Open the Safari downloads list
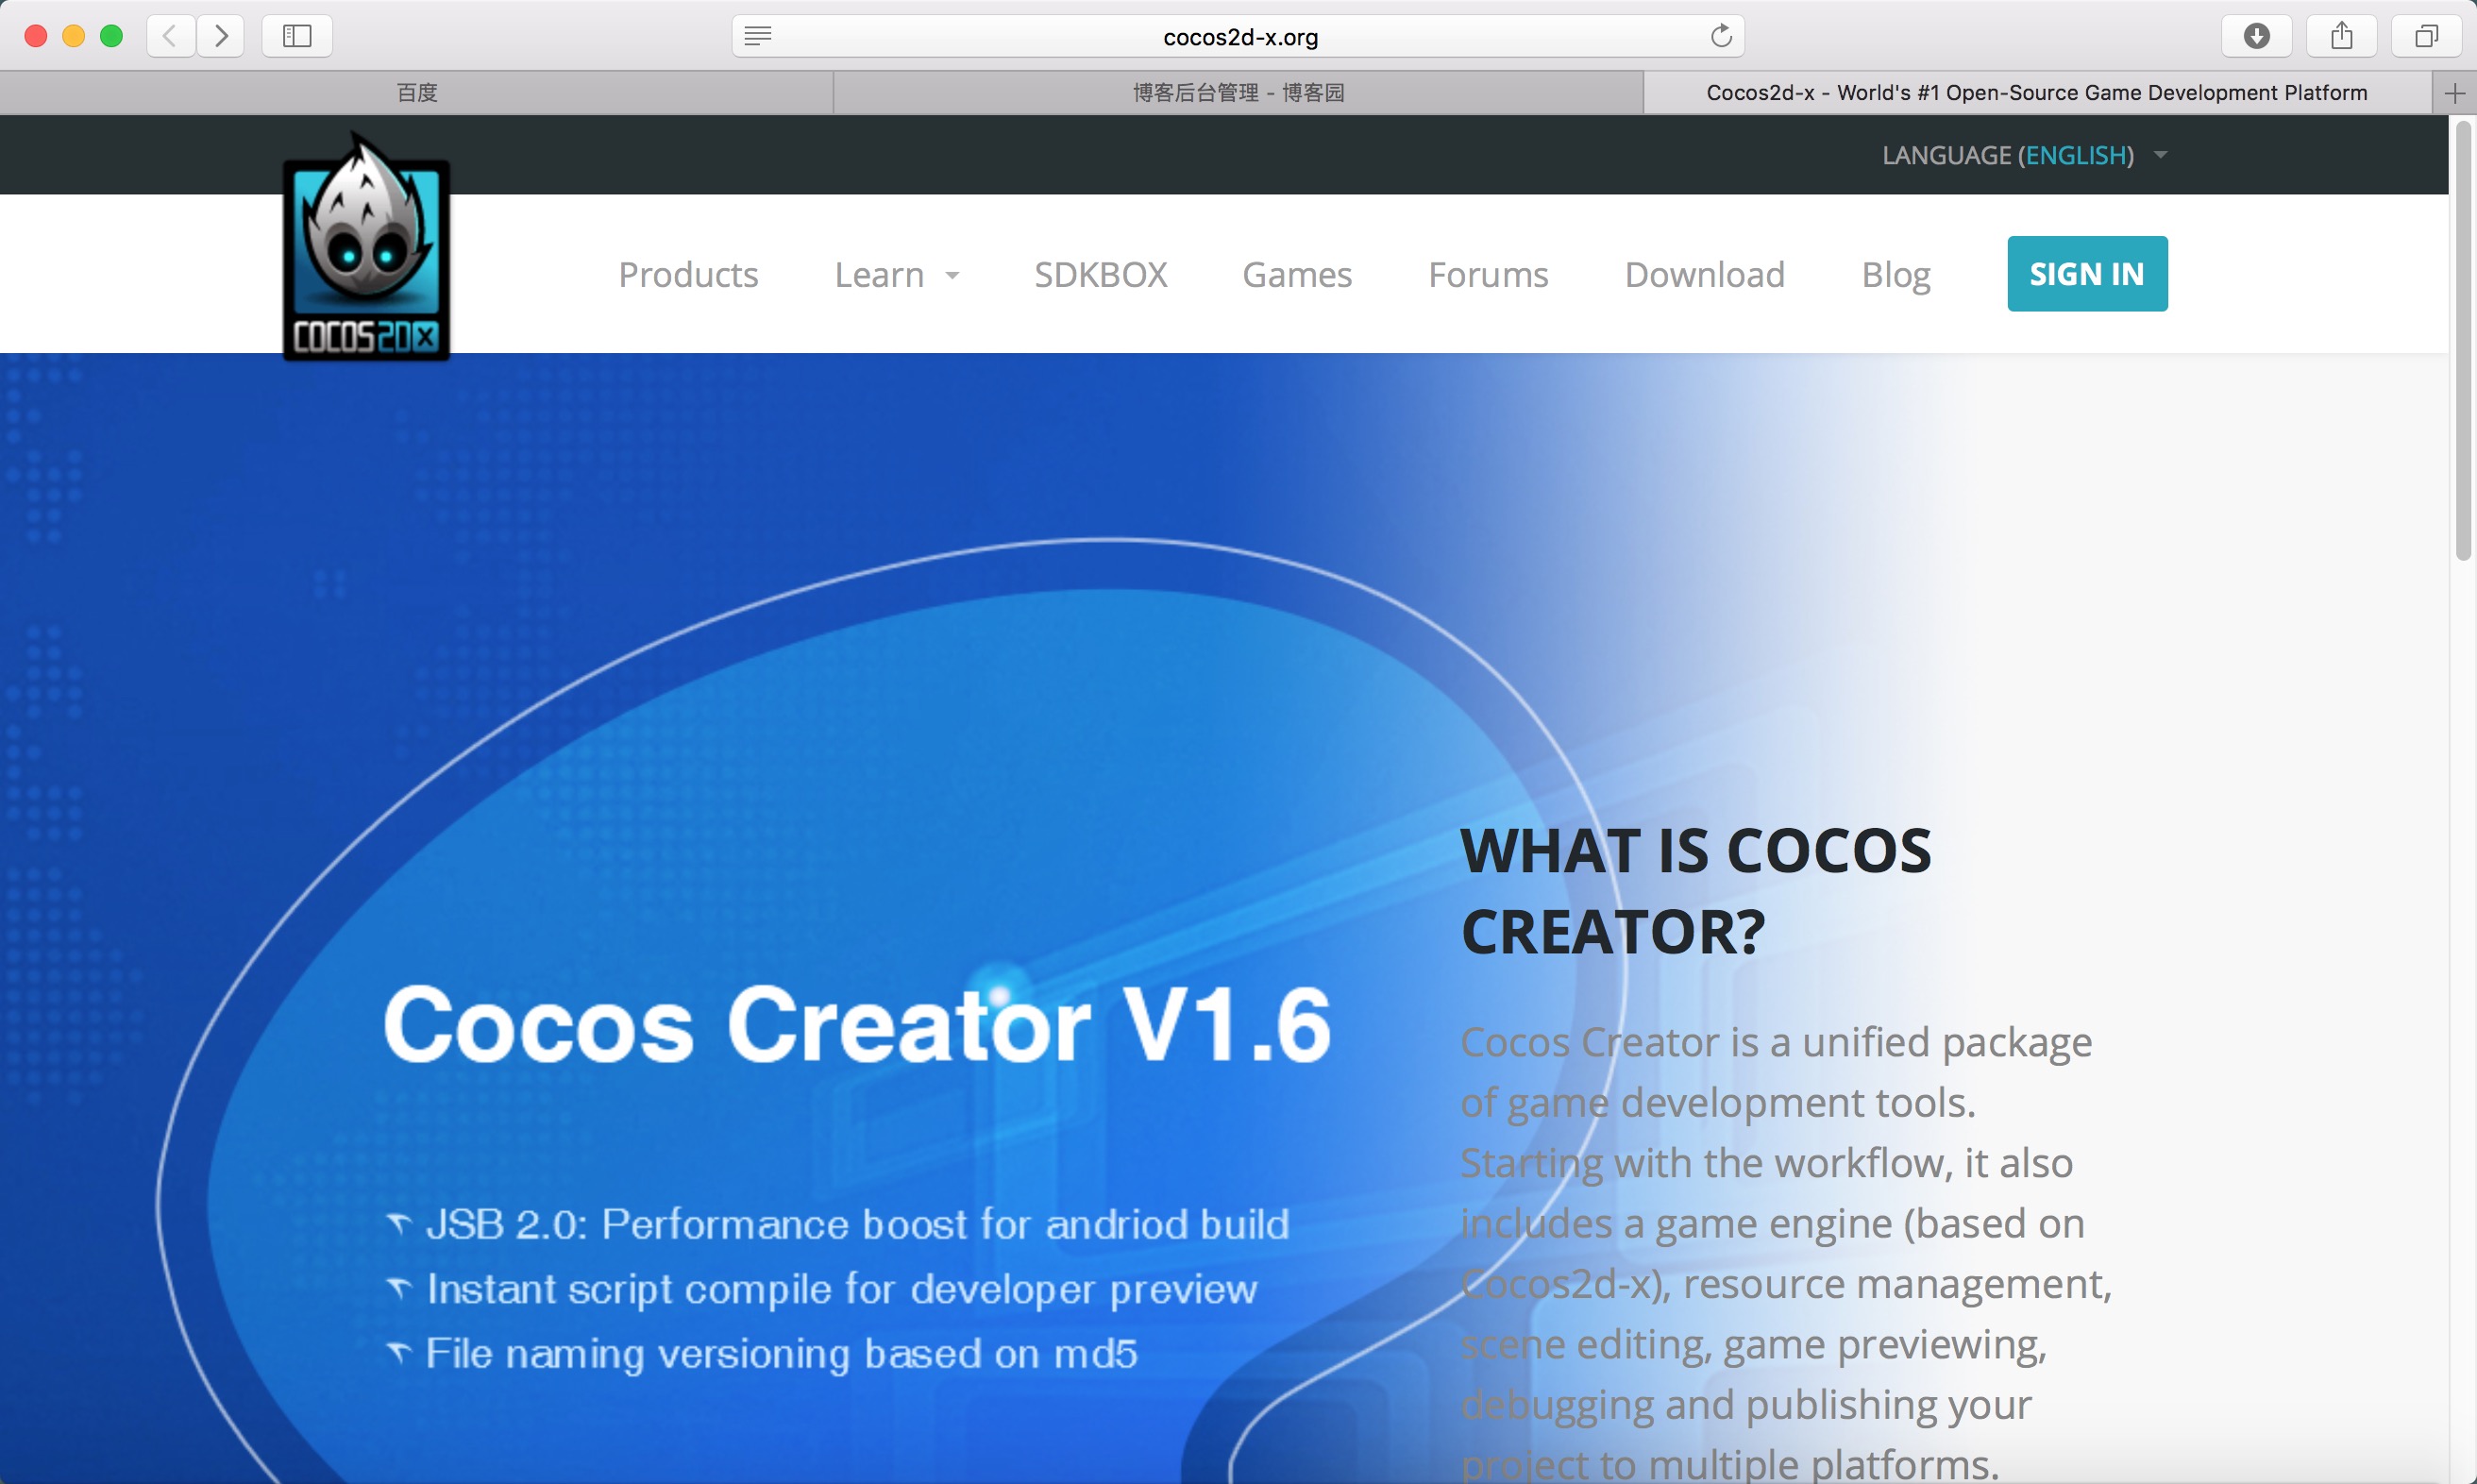Viewport: 2477px width, 1484px height. [2256, 36]
